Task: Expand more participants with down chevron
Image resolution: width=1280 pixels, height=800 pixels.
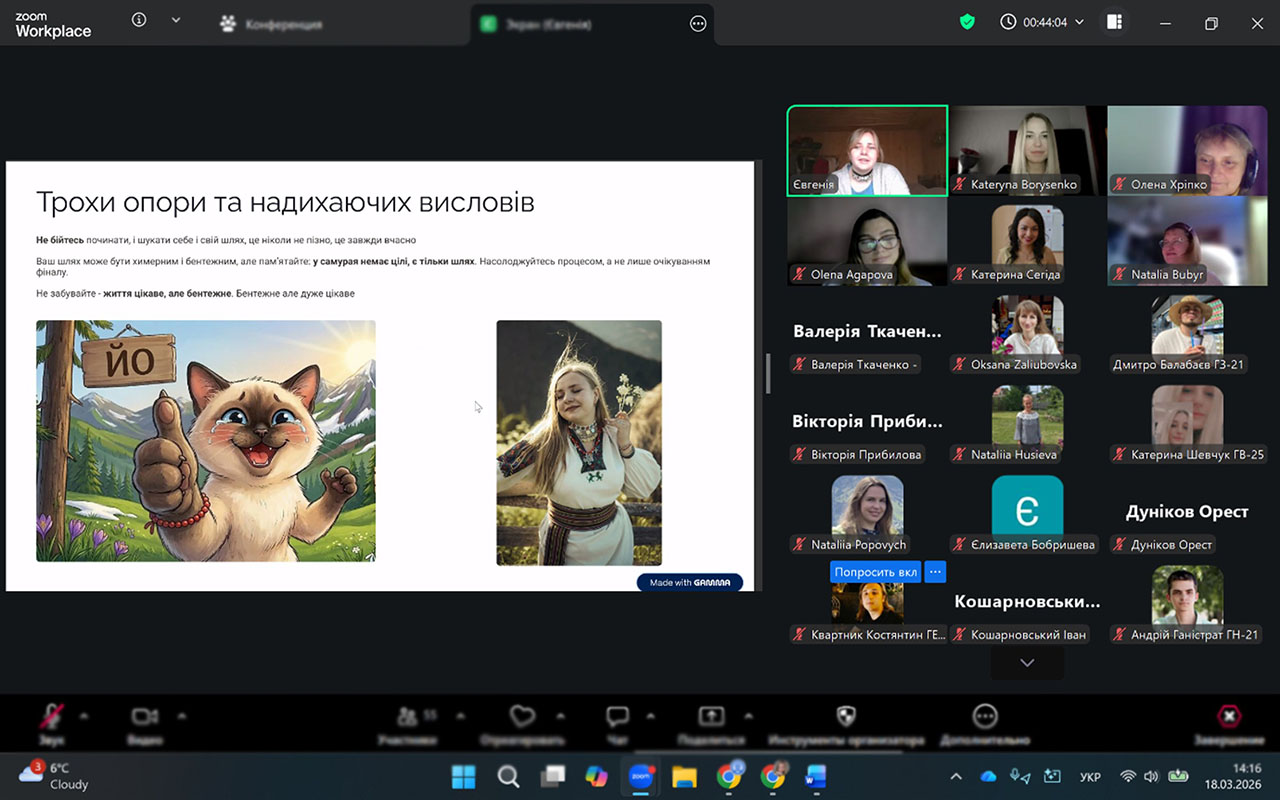Action: tap(1027, 662)
